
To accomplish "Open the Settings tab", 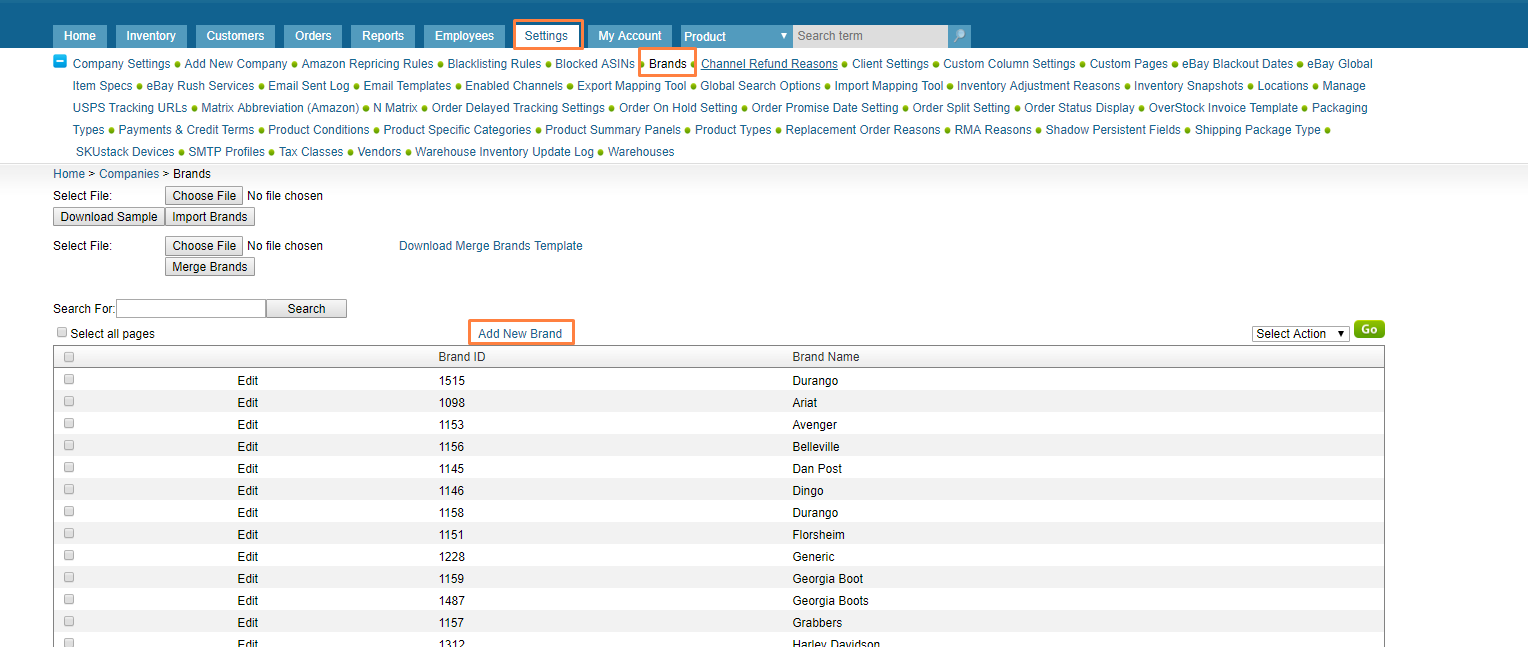I will point(546,36).
